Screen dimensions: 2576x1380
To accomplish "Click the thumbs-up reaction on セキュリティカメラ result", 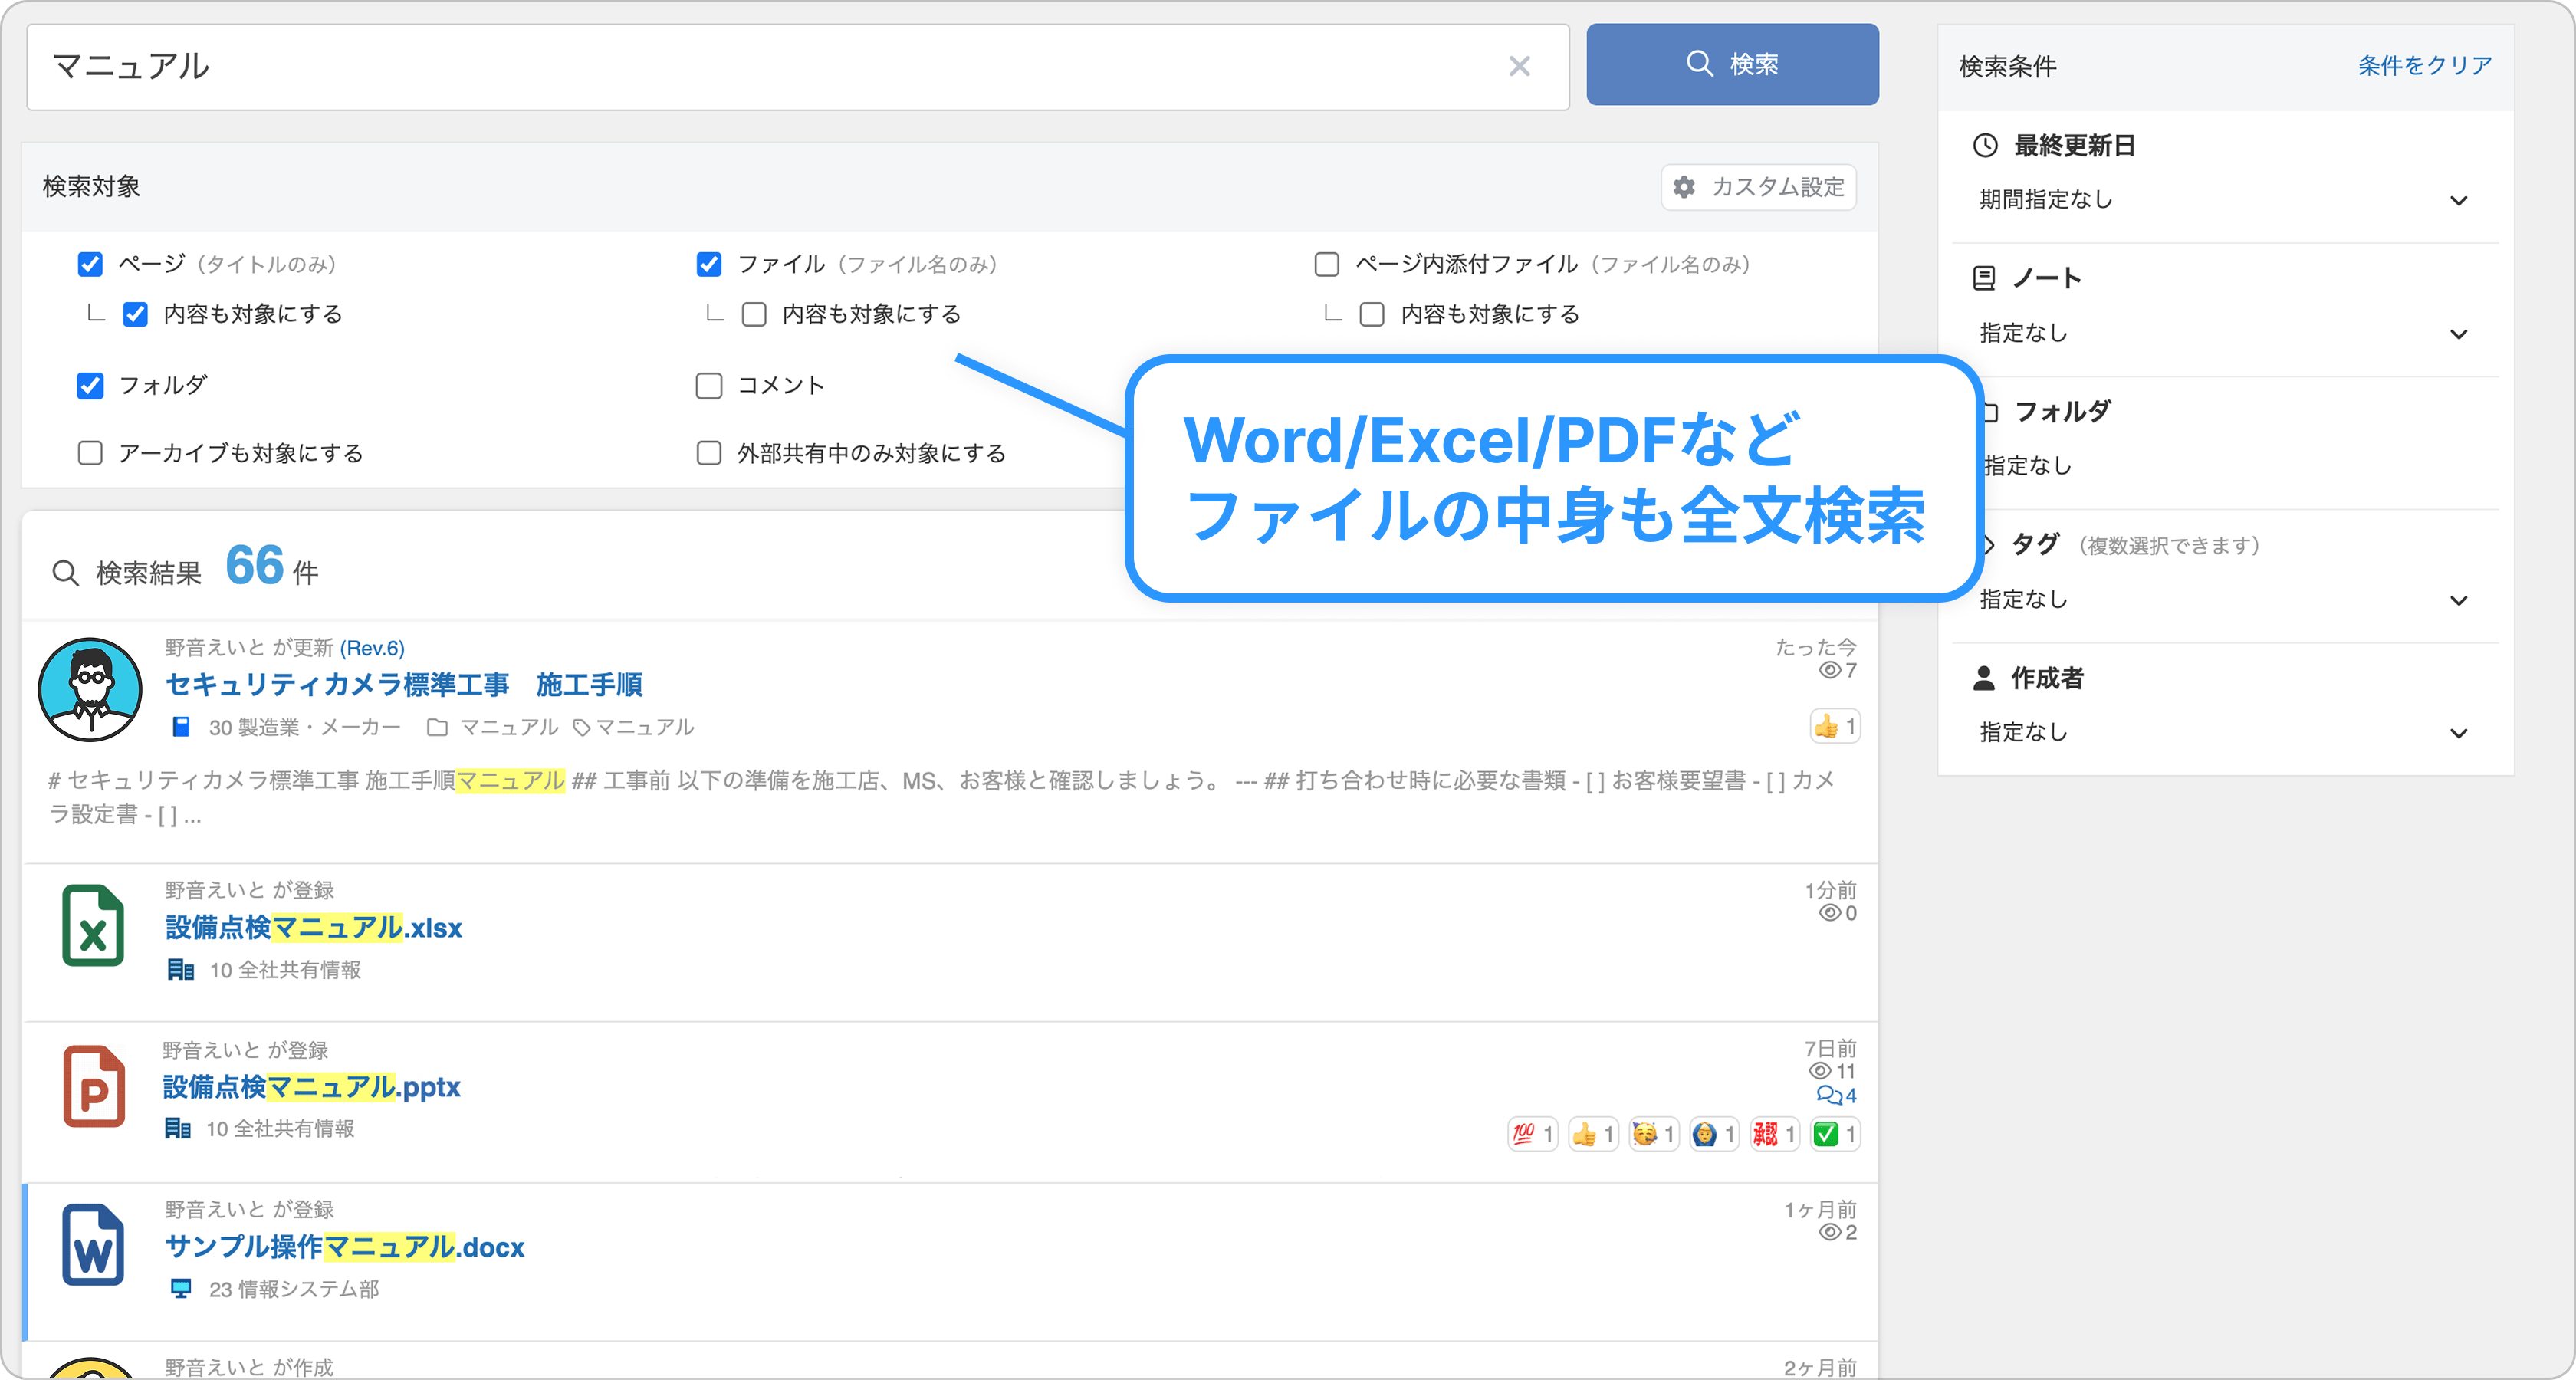I will pos(1835,726).
